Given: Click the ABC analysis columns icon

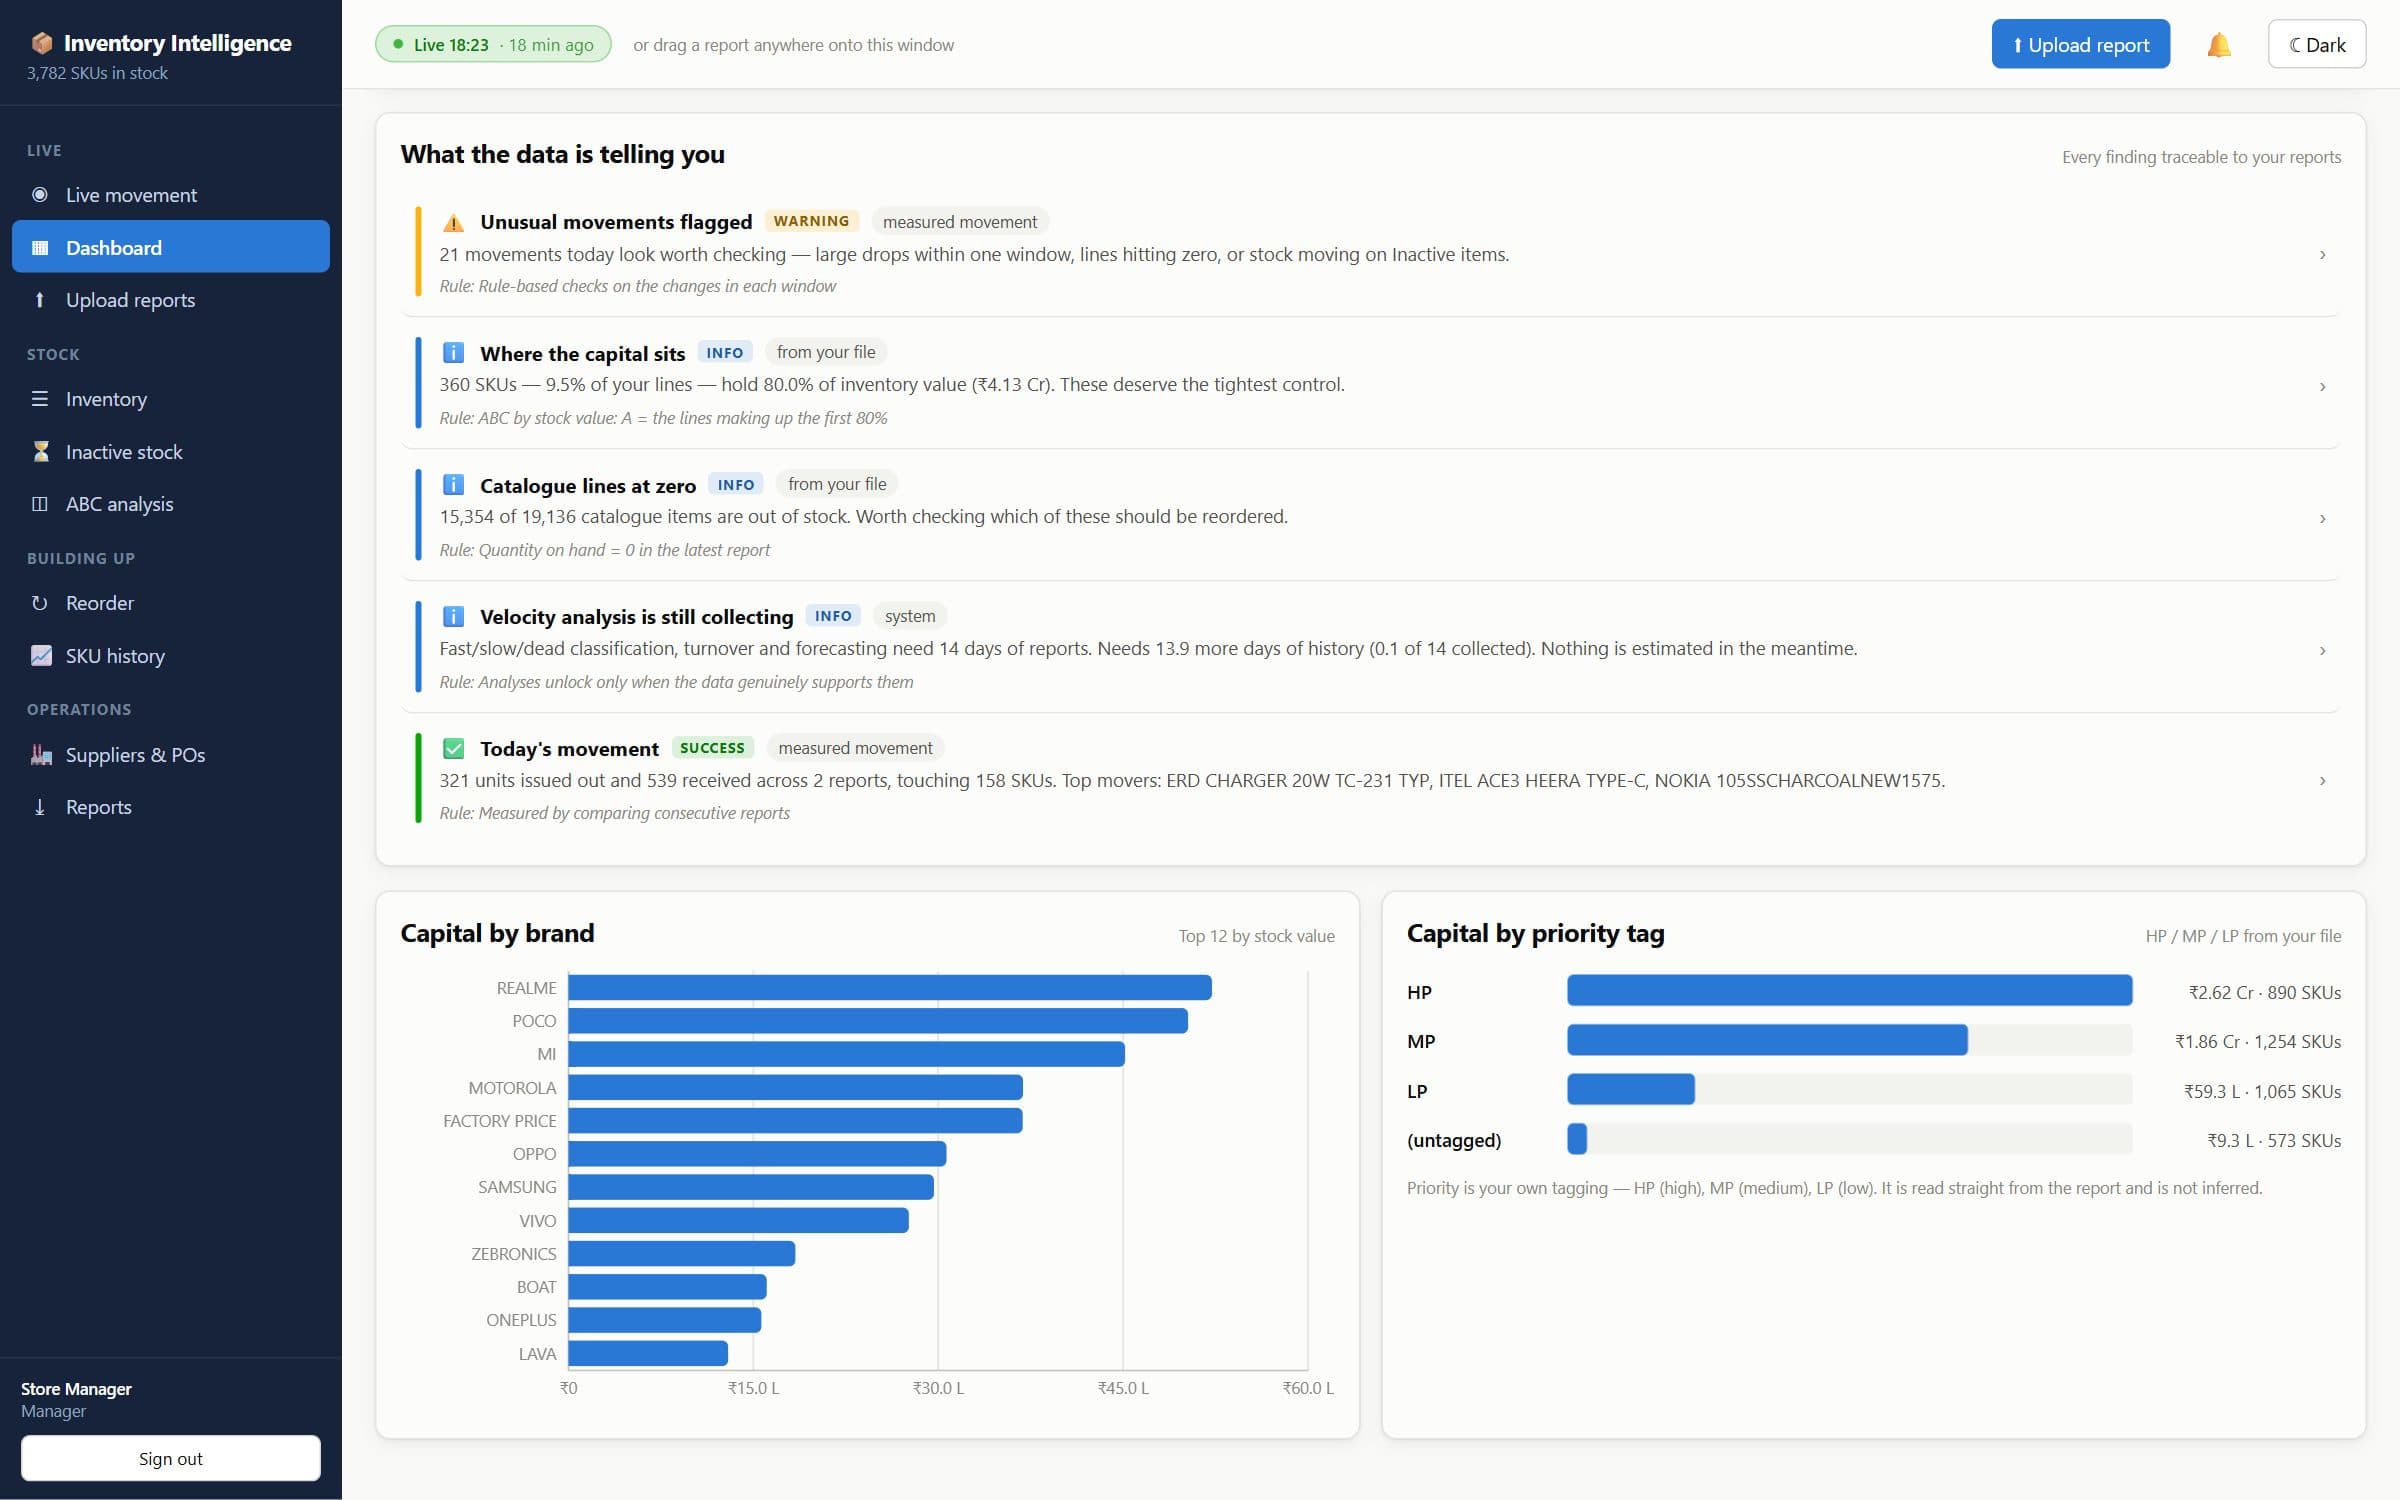Looking at the screenshot, I should coord(40,504).
